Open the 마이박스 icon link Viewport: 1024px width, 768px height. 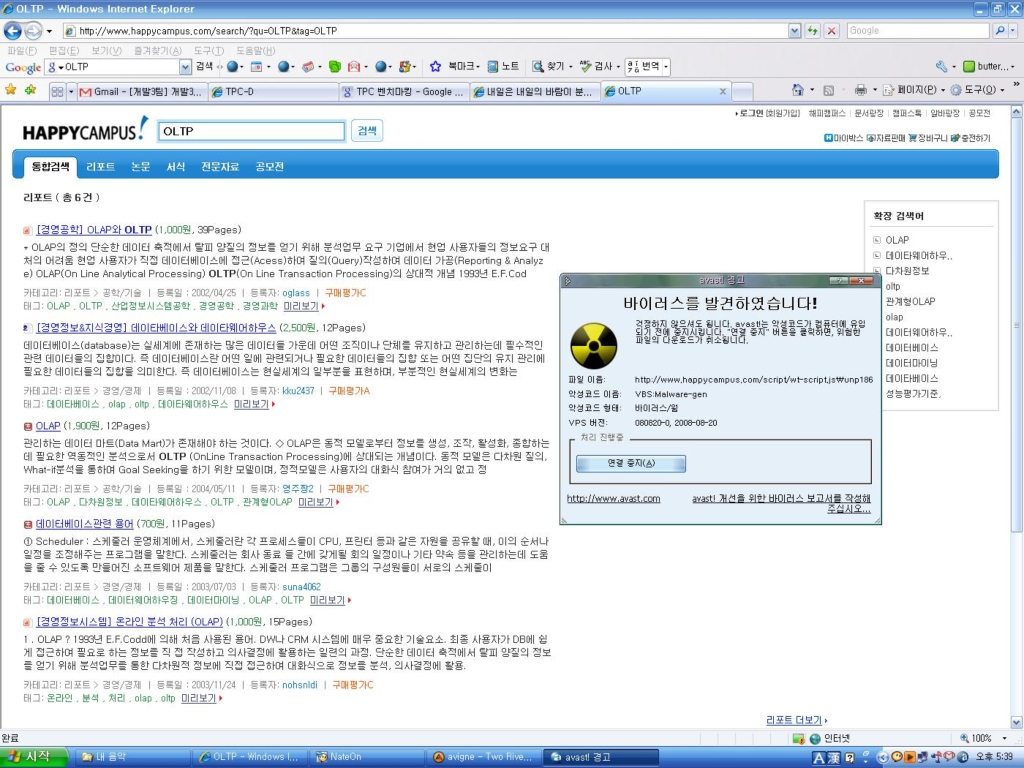pyautogui.click(x=844, y=138)
